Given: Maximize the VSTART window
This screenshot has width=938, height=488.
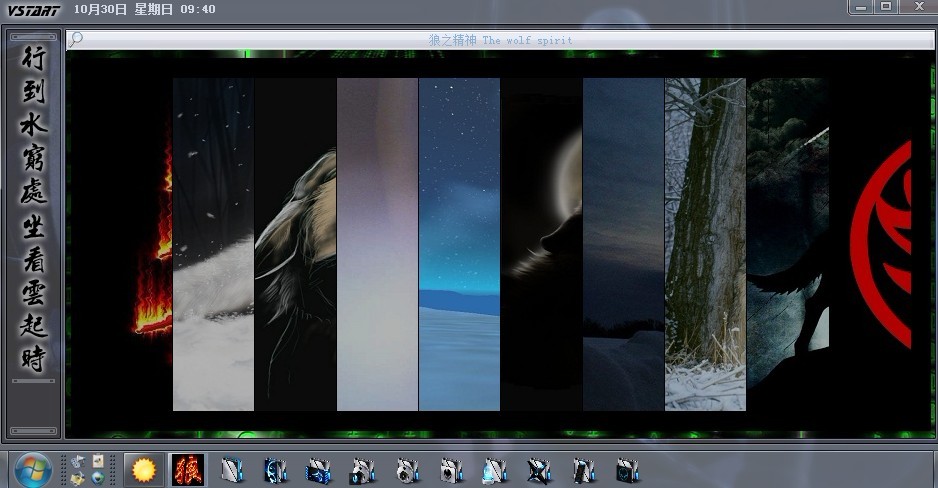Looking at the screenshot, I should click(886, 7).
